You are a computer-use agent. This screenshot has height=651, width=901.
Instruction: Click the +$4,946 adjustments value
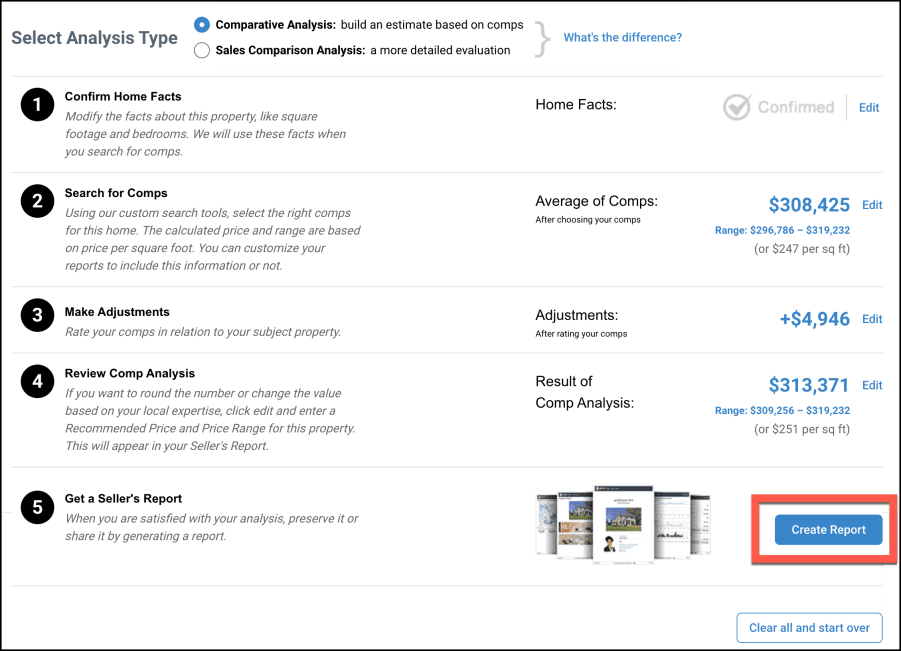814,319
